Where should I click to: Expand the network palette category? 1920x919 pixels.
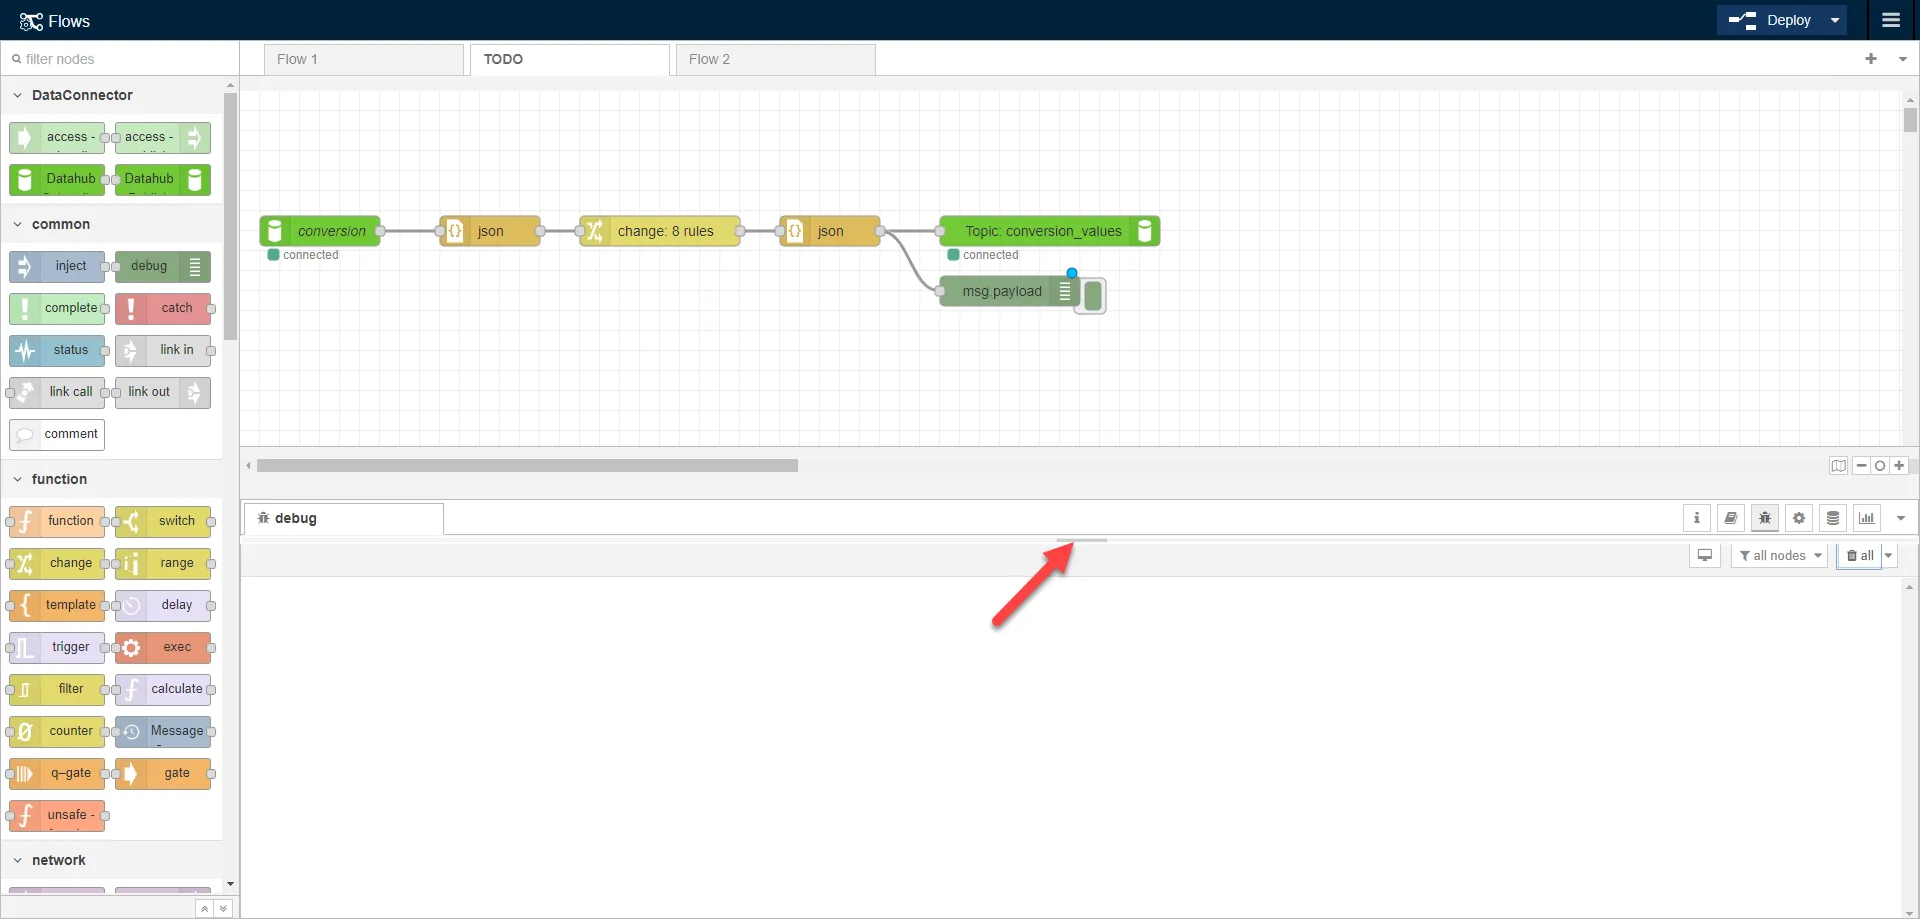point(111,860)
